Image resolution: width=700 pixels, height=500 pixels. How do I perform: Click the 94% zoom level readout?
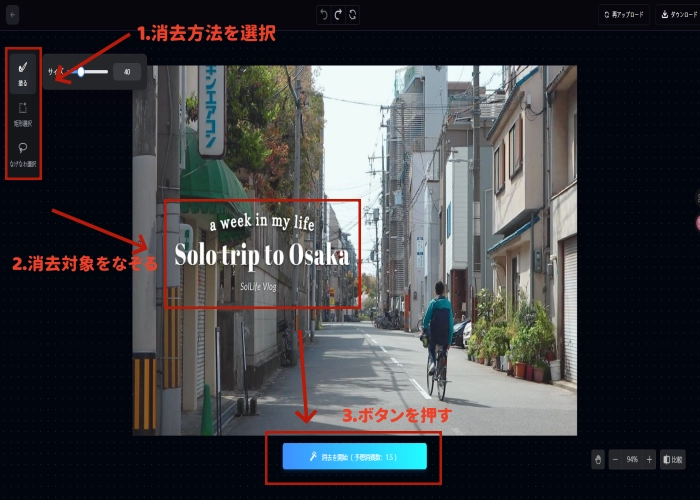[x=632, y=459]
